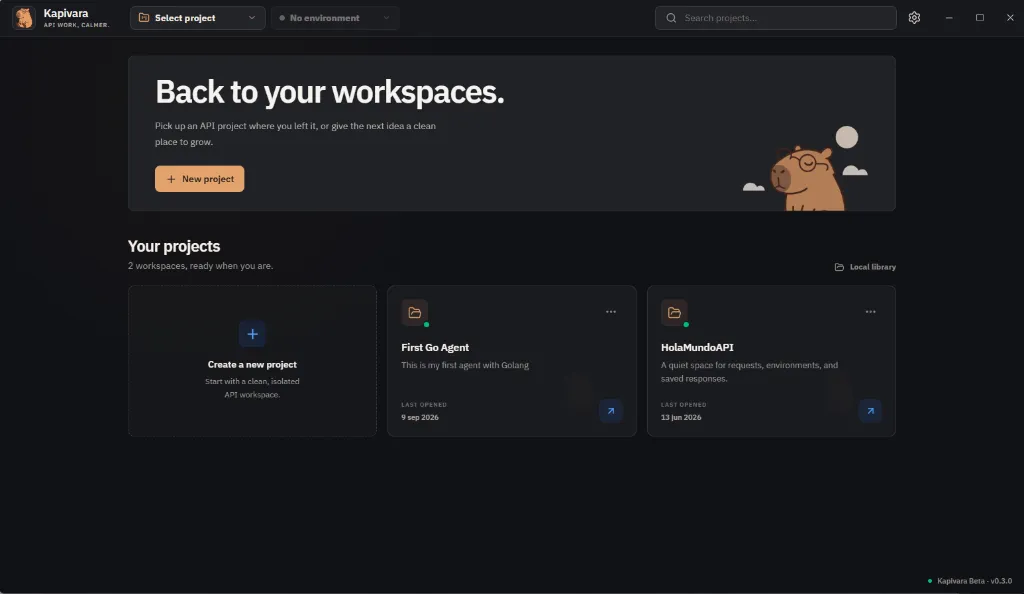The image size is (1024, 594).
Task: Open the Select project dropdown
Action: click(197, 18)
